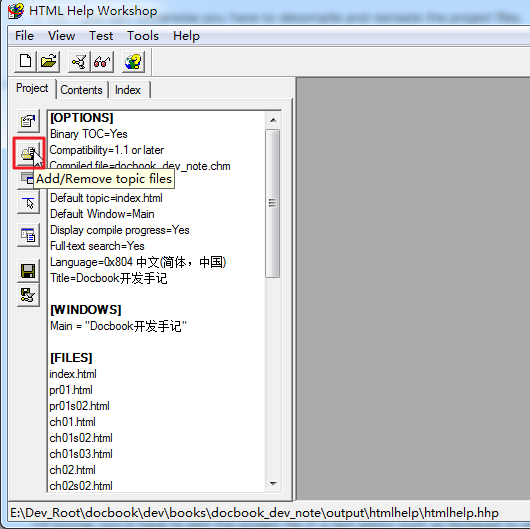Click the Open file toolbar icon
Screen dimensions: 530x529
coord(49,62)
